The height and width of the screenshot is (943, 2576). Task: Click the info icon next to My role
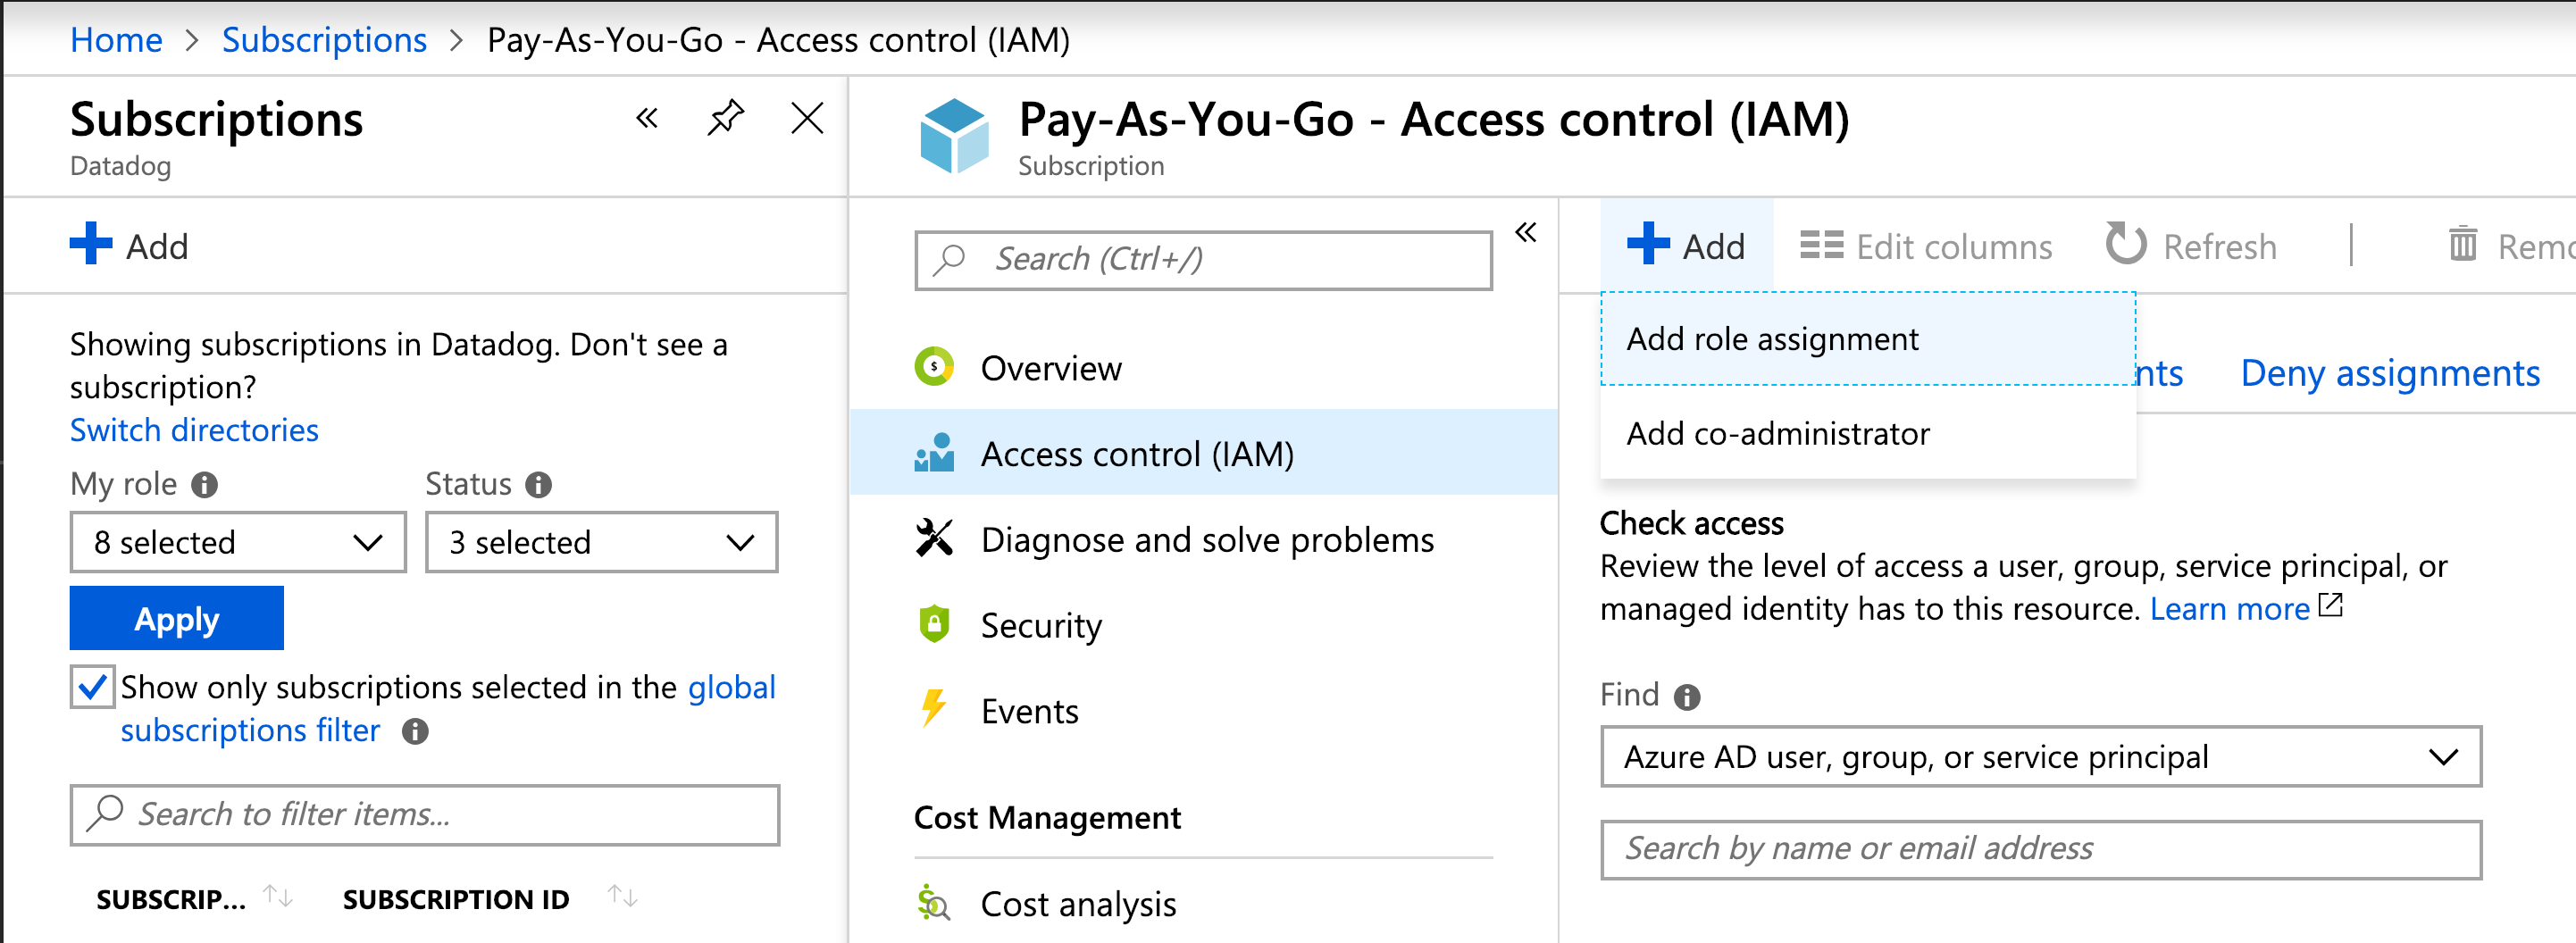(x=205, y=485)
